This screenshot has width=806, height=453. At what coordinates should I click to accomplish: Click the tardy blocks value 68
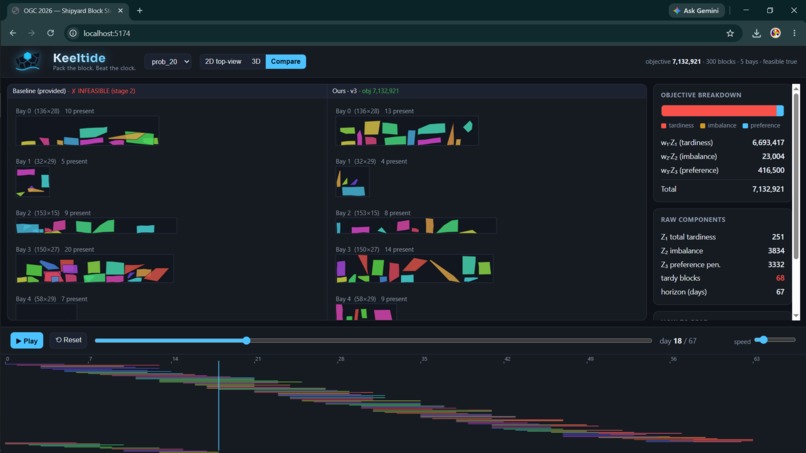(780, 278)
